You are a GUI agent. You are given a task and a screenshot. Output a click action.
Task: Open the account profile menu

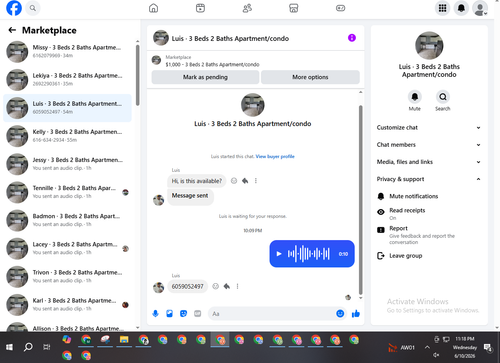point(480,8)
